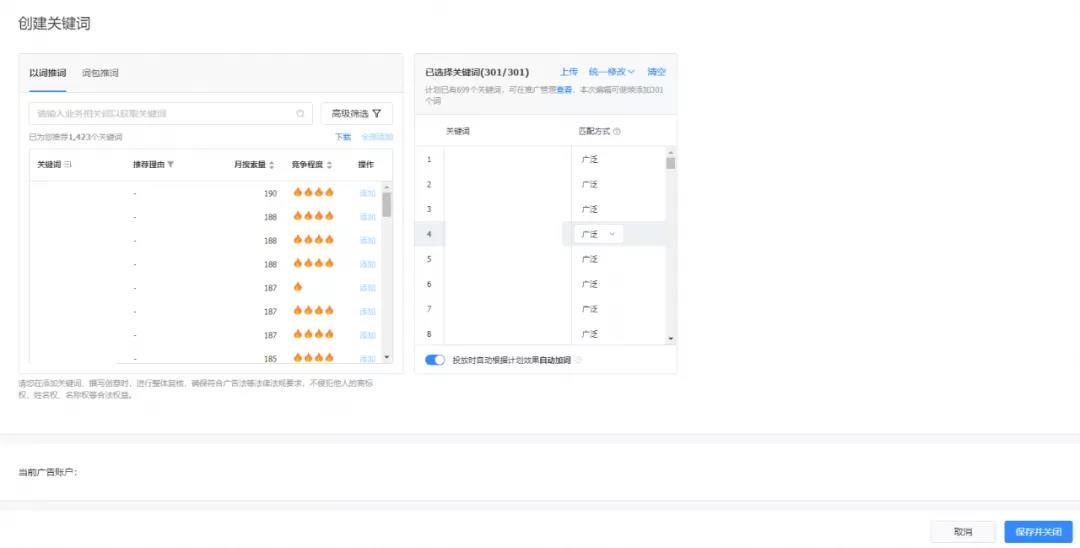Click the 下载 link above keyword table
1080x548 pixels.
click(x=343, y=137)
